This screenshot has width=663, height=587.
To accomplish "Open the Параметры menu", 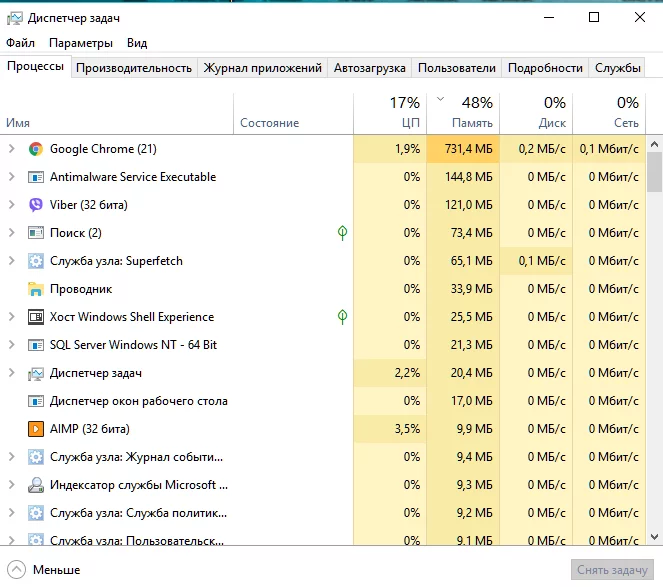I will pyautogui.click(x=81, y=43).
